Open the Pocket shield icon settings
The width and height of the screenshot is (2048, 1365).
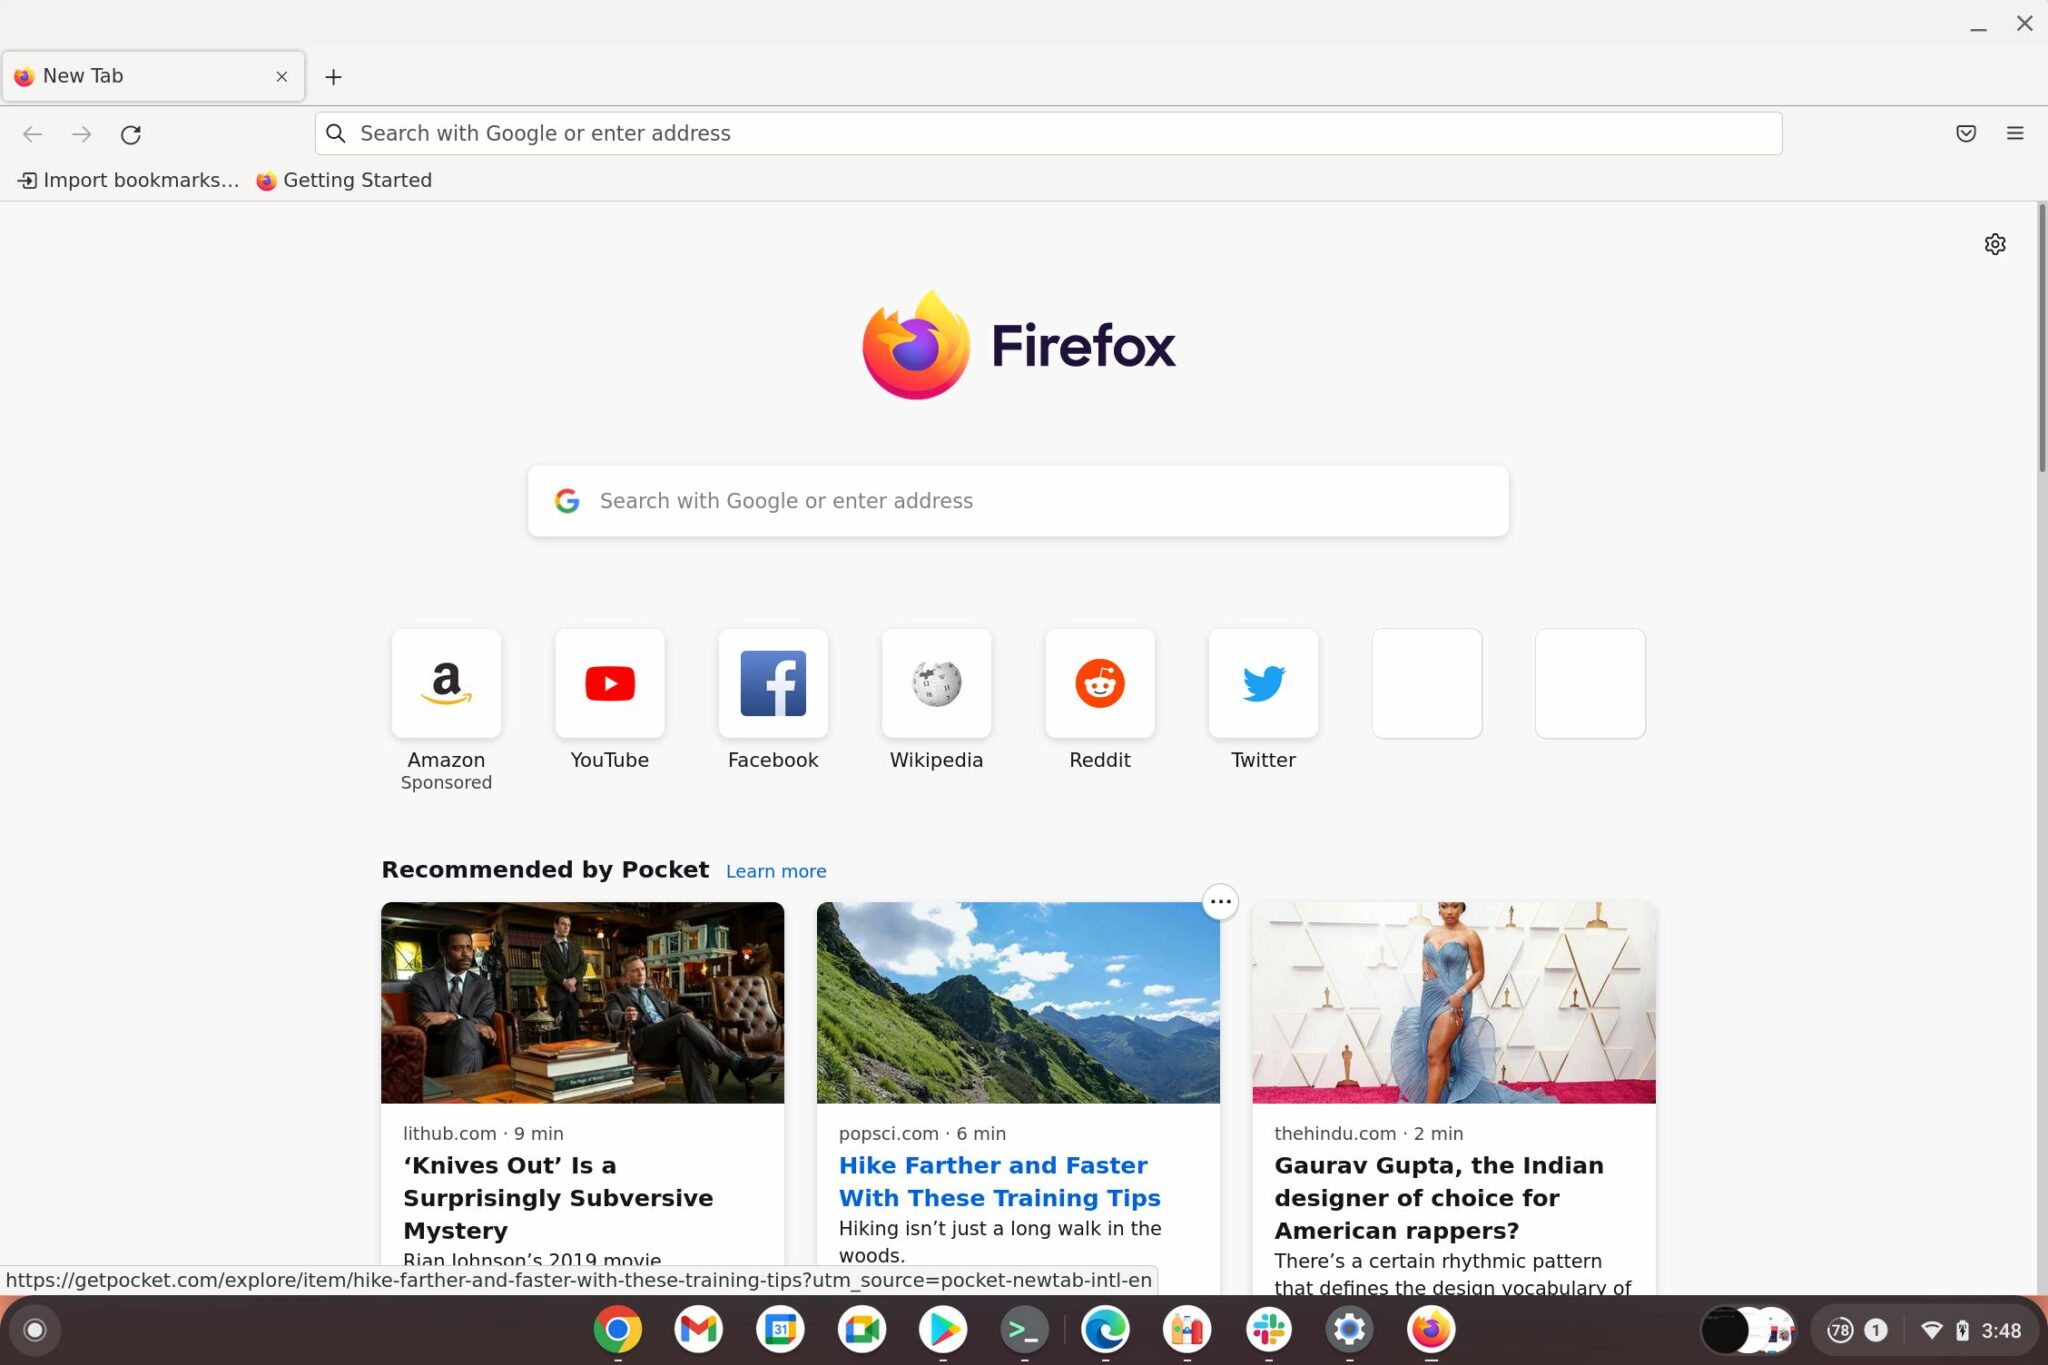click(x=1966, y=133)
